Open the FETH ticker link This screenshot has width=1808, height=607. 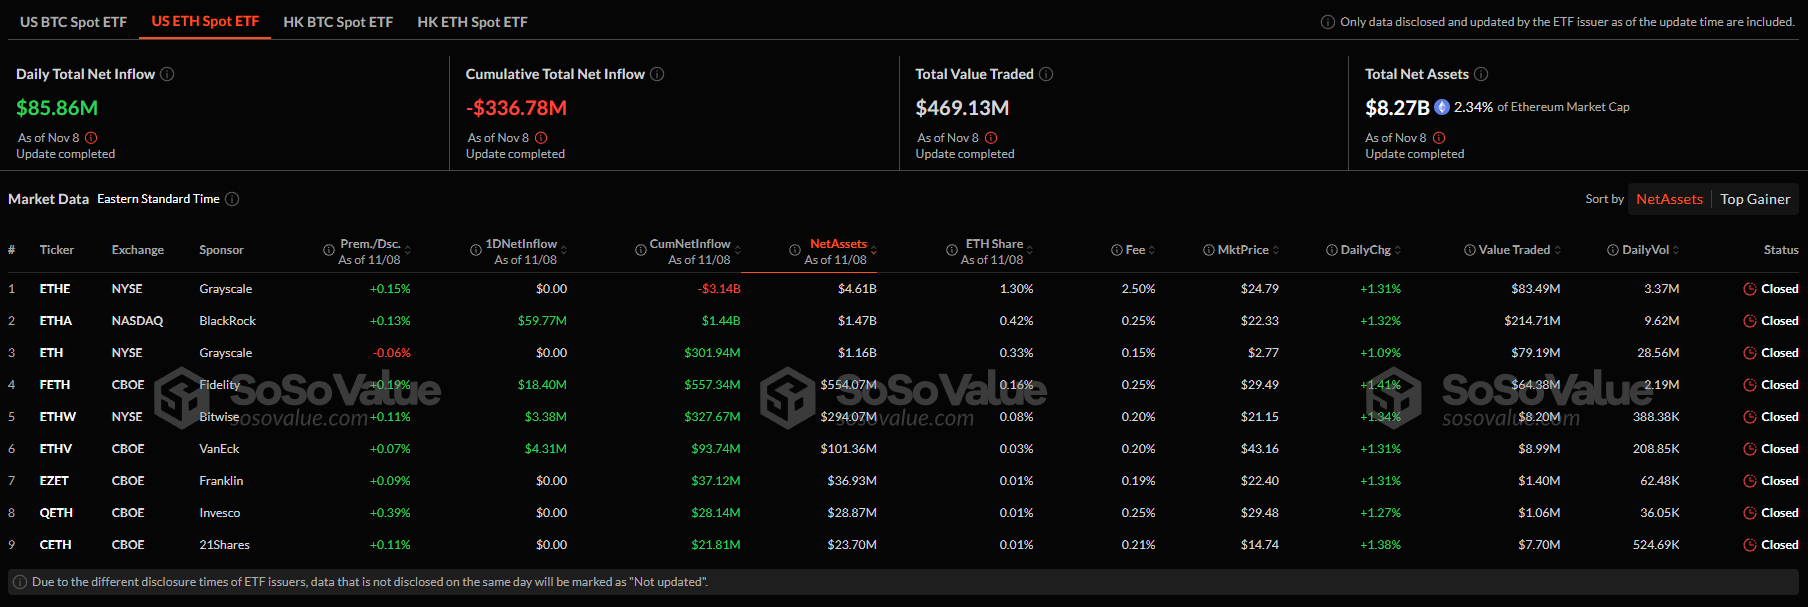click(55, 385)
